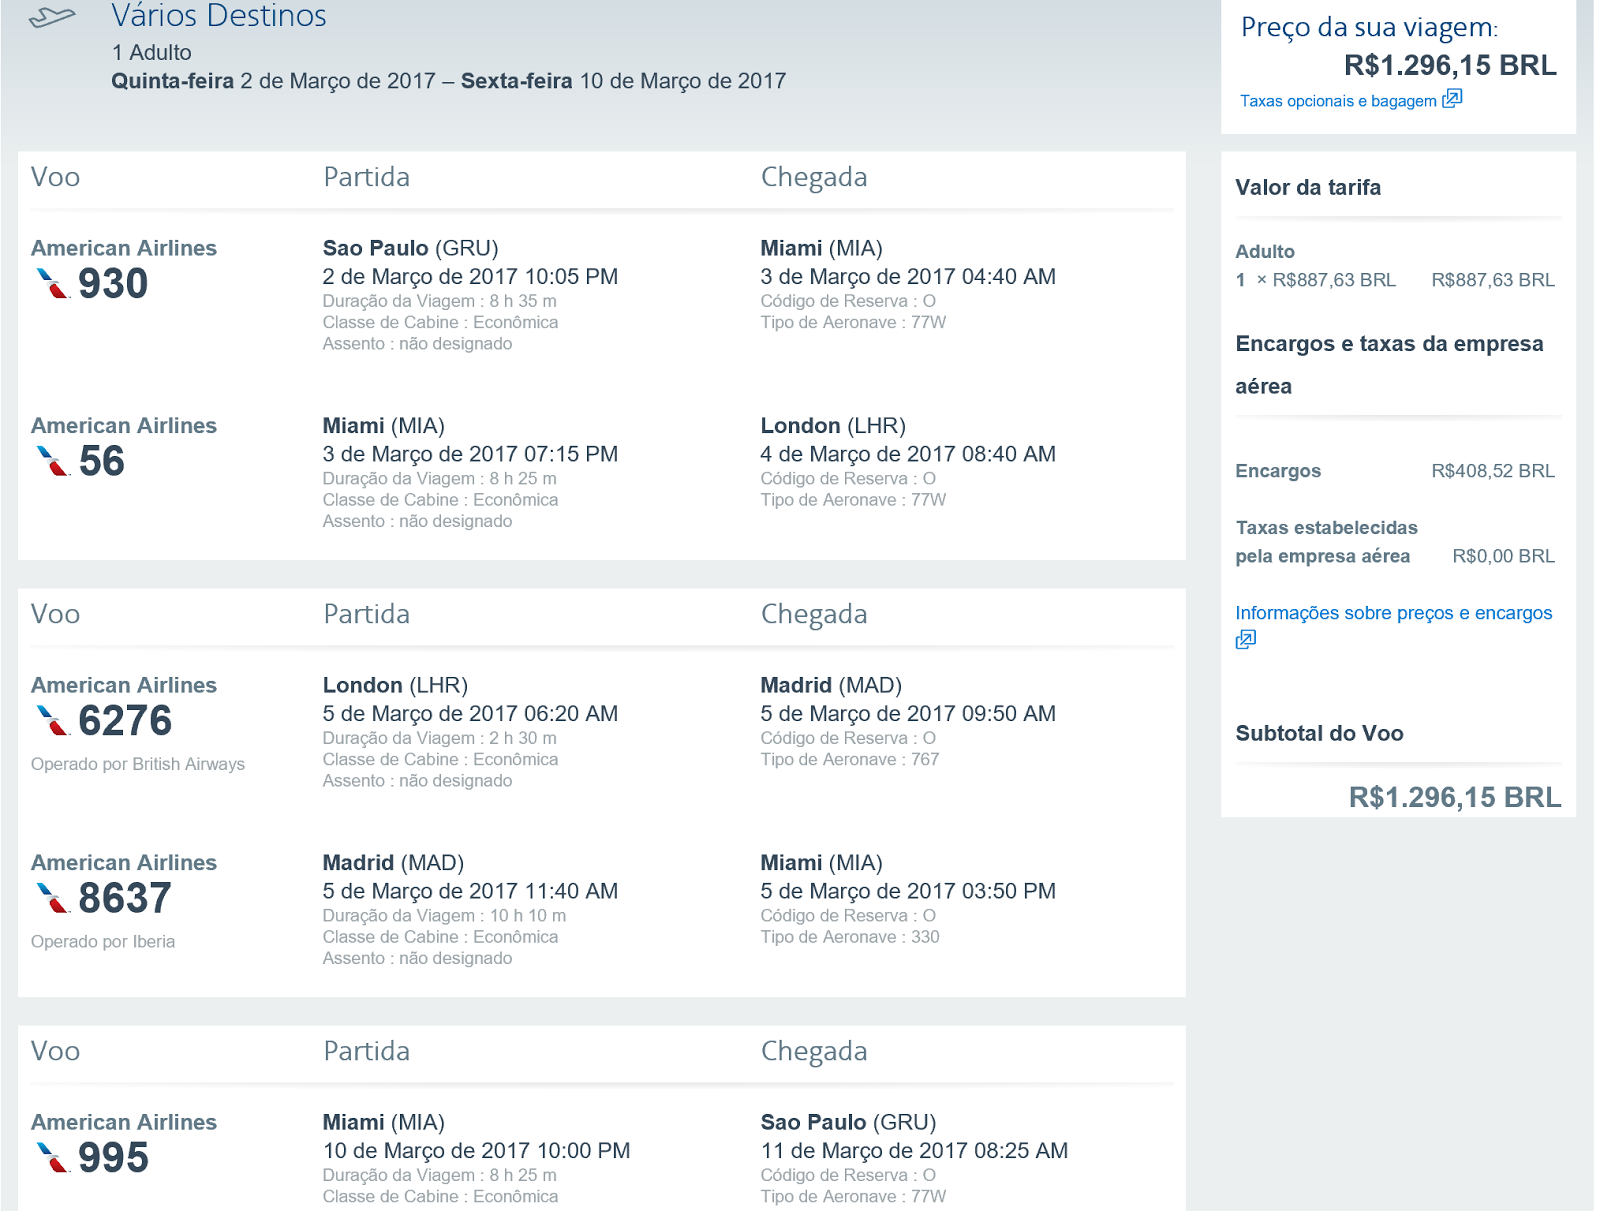This screenshot has width=1600, height=1211.
Task: Click the trip date range Quinta-feira to Sexta-feira
Action: (449, 81)
